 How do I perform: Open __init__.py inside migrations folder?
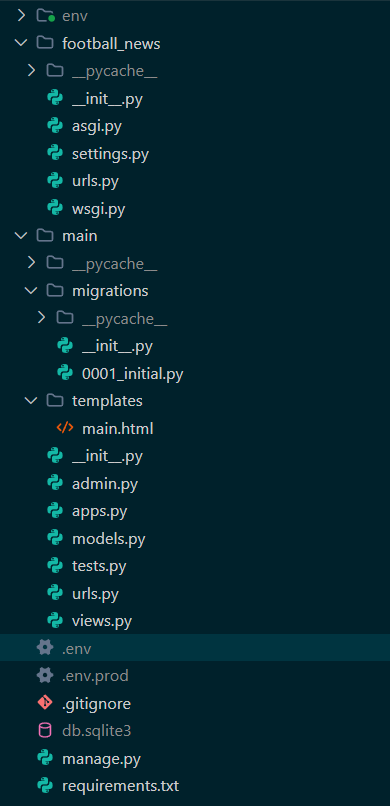click(x=117, y=346)
